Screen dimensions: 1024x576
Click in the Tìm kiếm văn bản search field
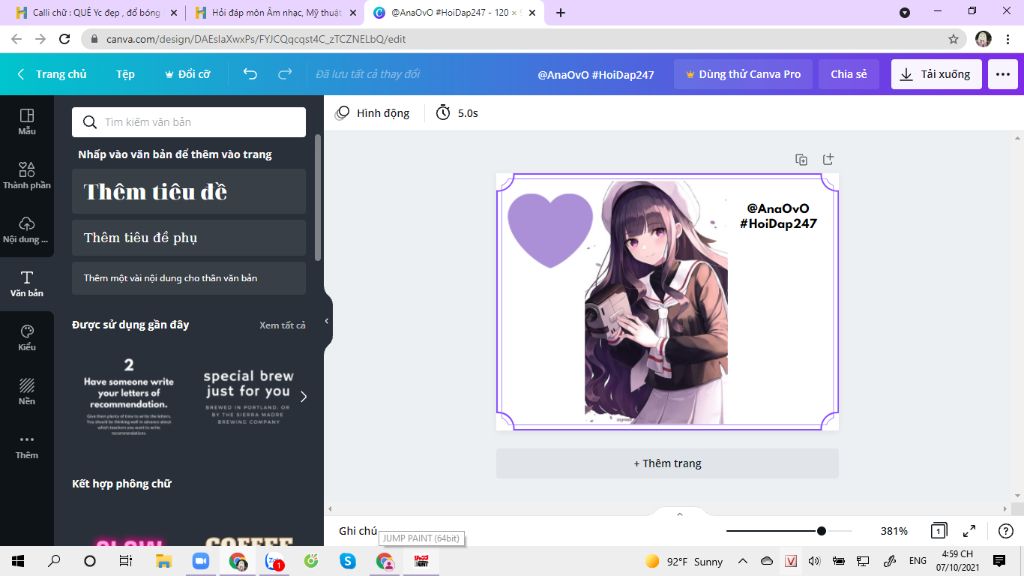(189, 122)
